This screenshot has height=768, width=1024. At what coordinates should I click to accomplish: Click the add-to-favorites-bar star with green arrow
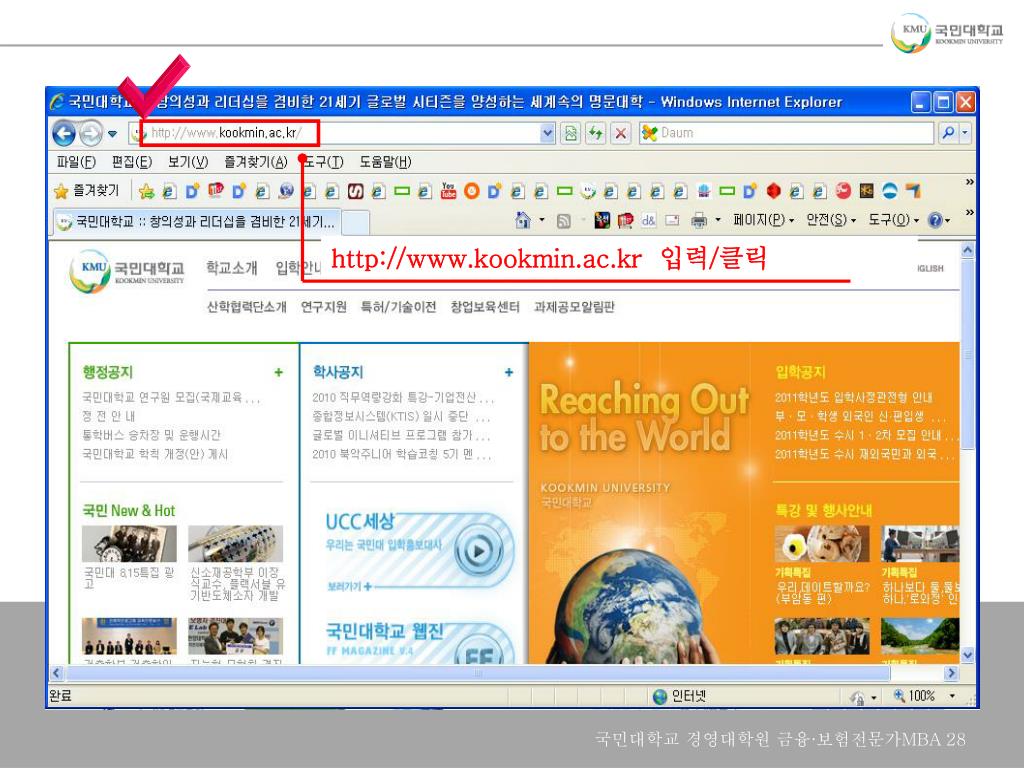146,191
